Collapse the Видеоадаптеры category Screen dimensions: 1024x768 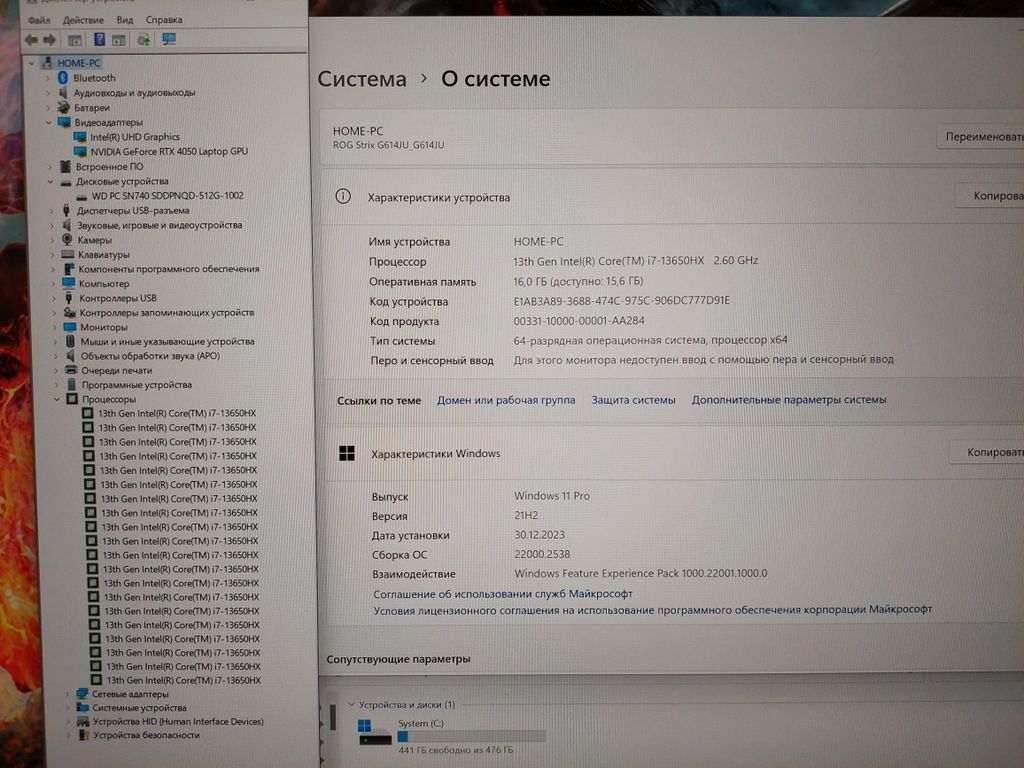click(48, 122)
